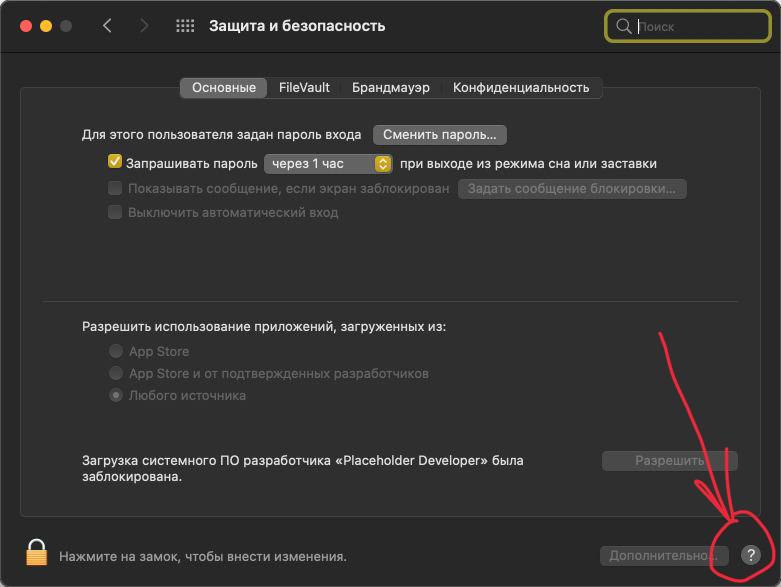
Task: Toggle 'Показывать сообщение, если экран заблокирован' checkbox
Action: click(115, 188)
